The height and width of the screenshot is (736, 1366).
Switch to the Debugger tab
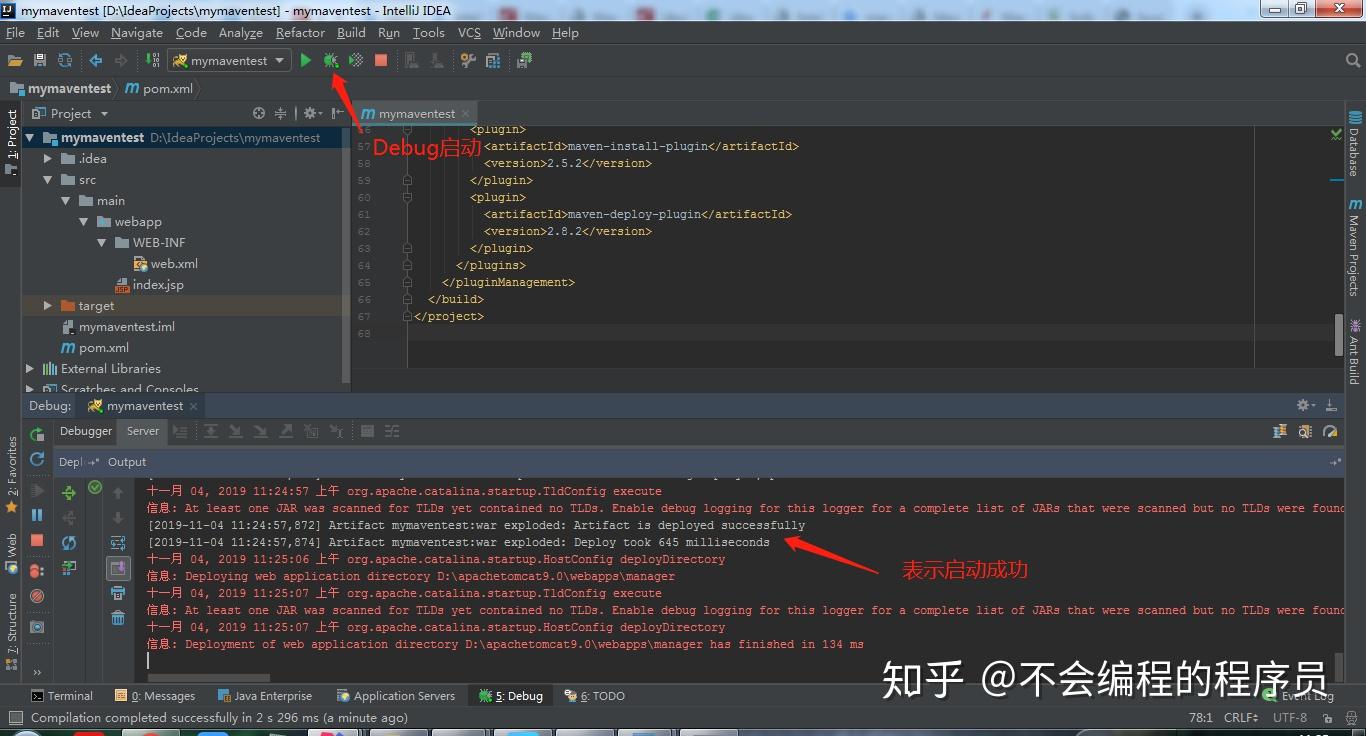pos(86,431)
